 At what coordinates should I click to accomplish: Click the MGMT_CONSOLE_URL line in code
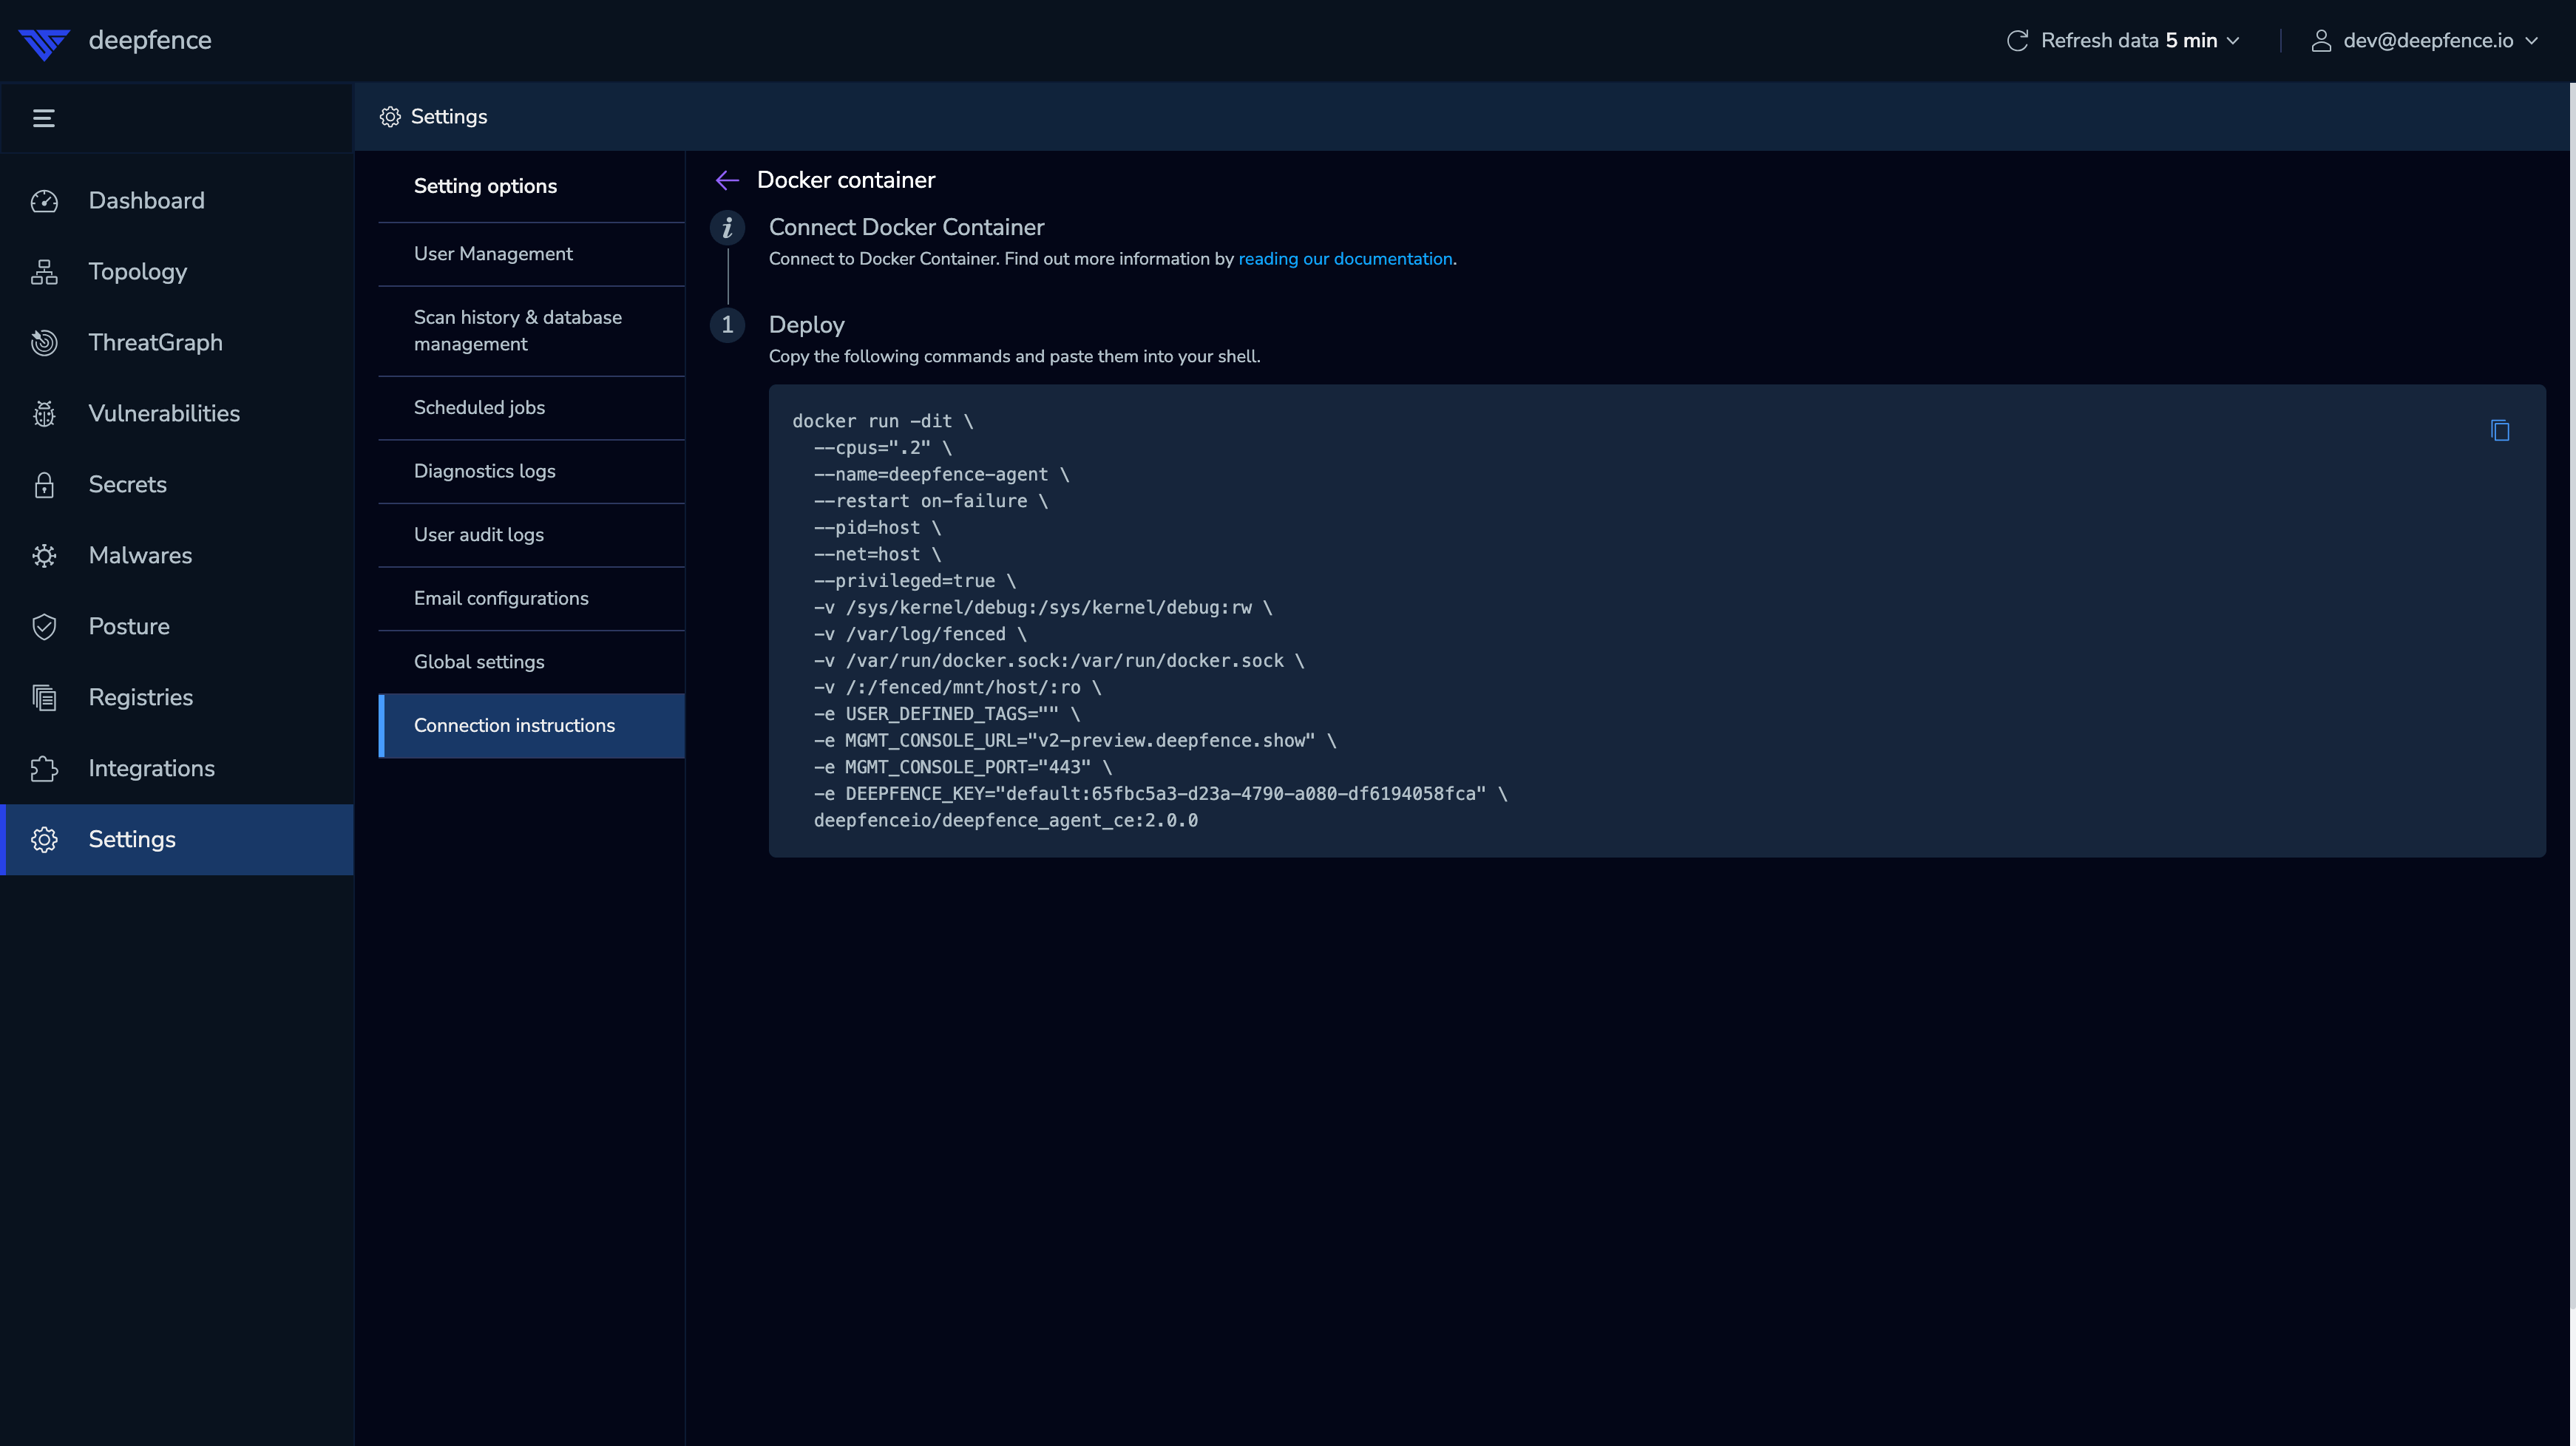(x=1075, y=741)
